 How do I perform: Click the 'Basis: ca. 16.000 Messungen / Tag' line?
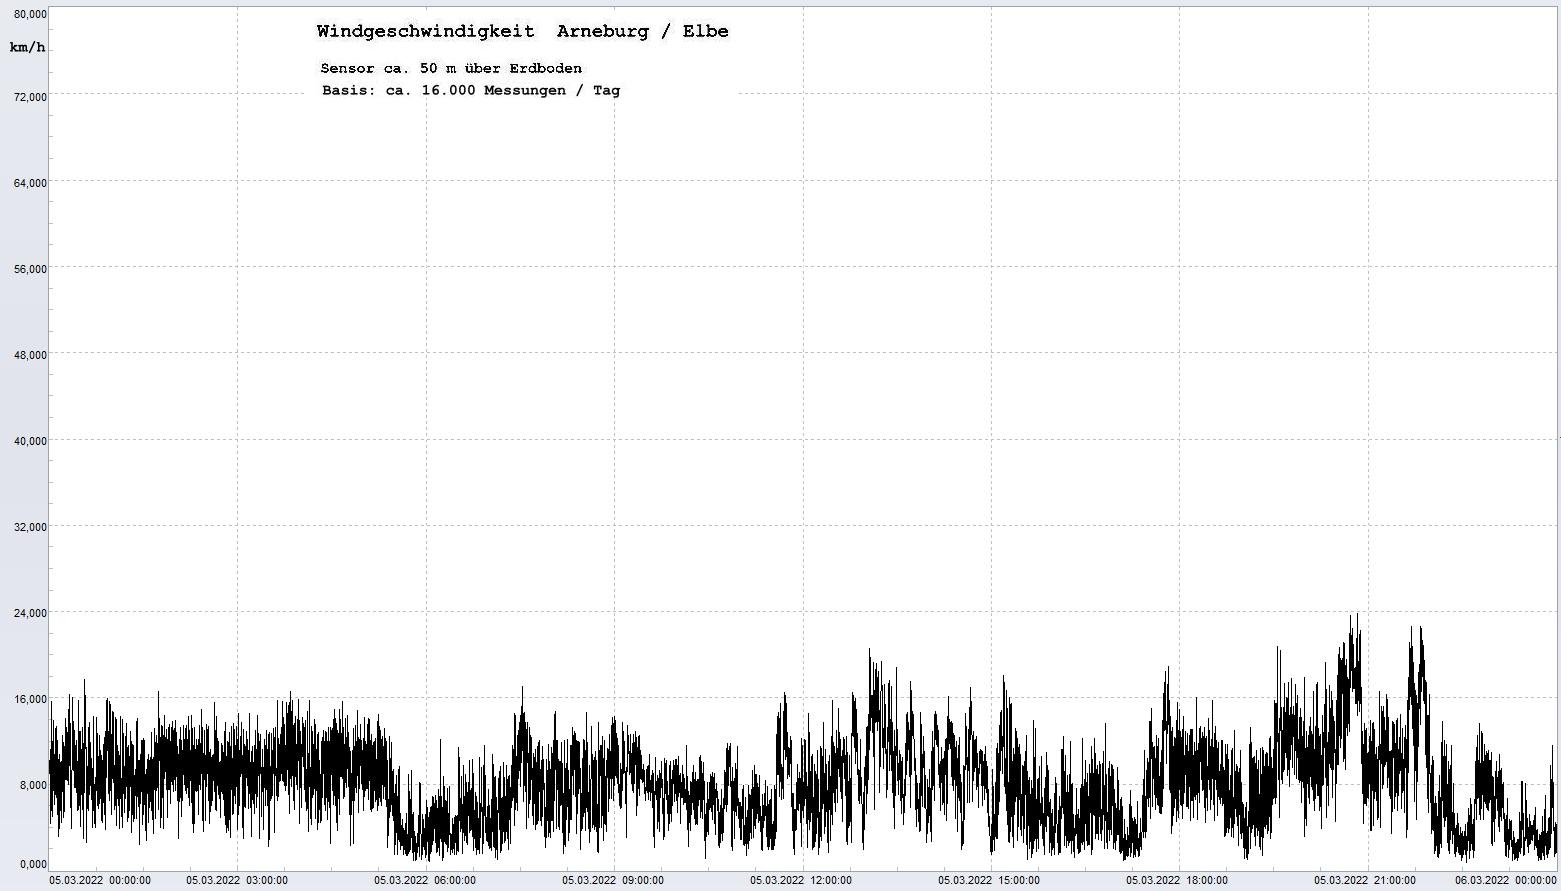pyautogui.click(x=470, y=90)
